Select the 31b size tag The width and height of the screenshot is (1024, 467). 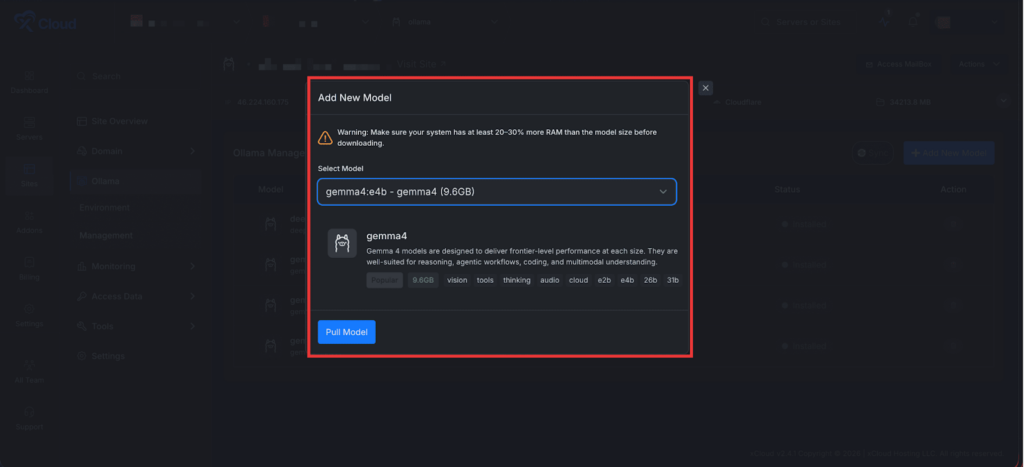pos(673,281)
